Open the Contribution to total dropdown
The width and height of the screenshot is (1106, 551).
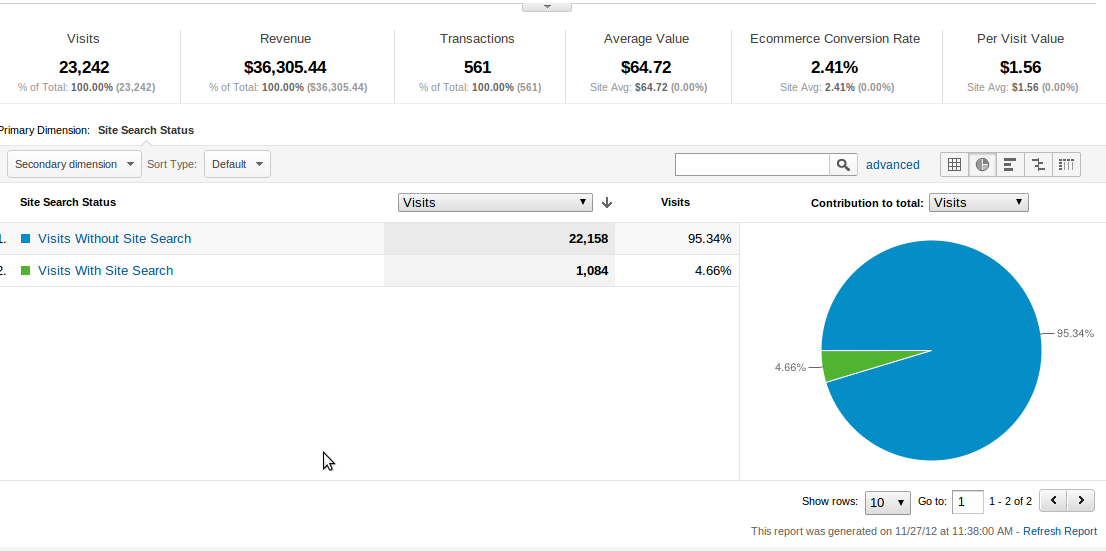[978, 202]
